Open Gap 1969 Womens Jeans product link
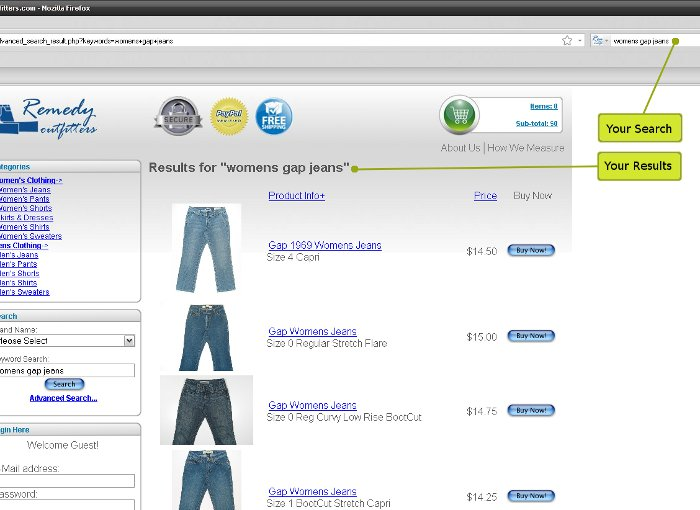 325,245
